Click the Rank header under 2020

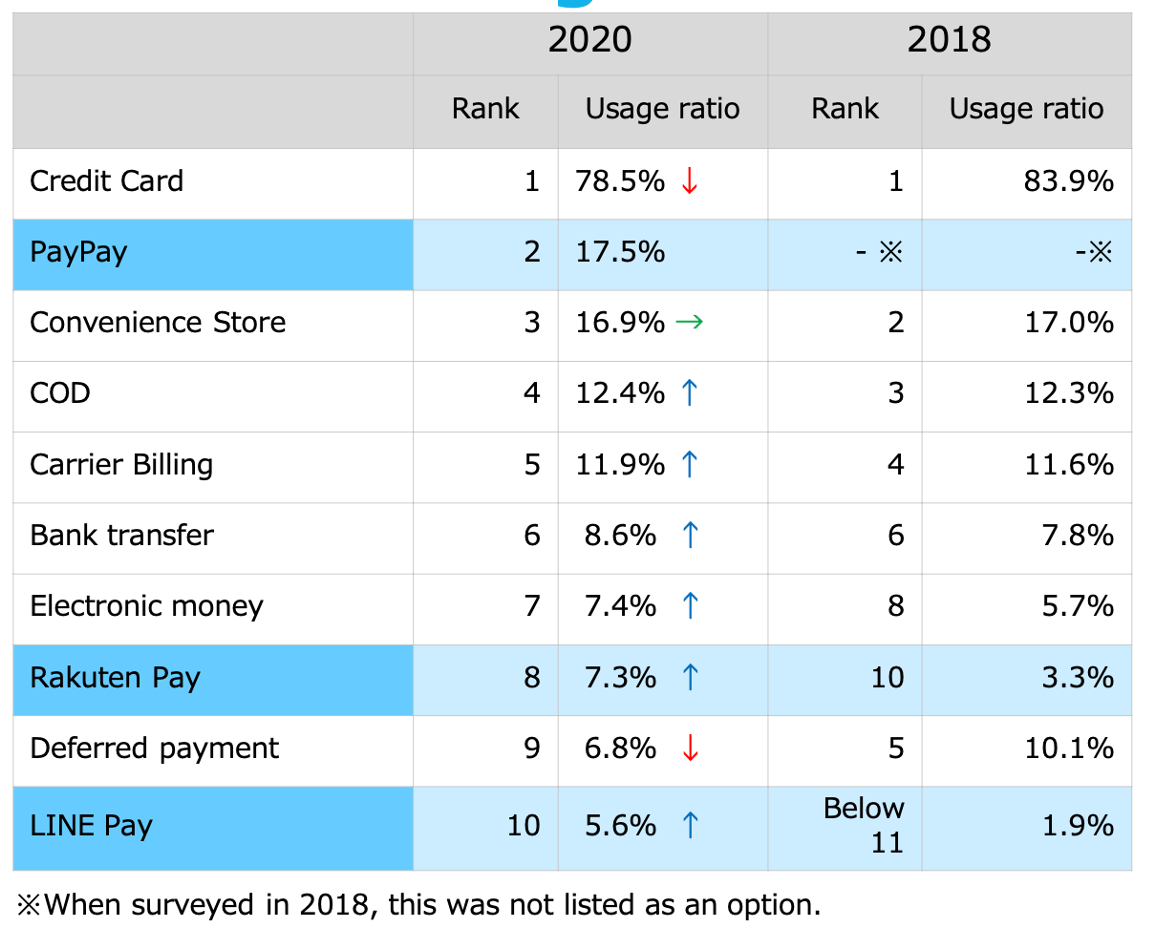pos(485,108)
